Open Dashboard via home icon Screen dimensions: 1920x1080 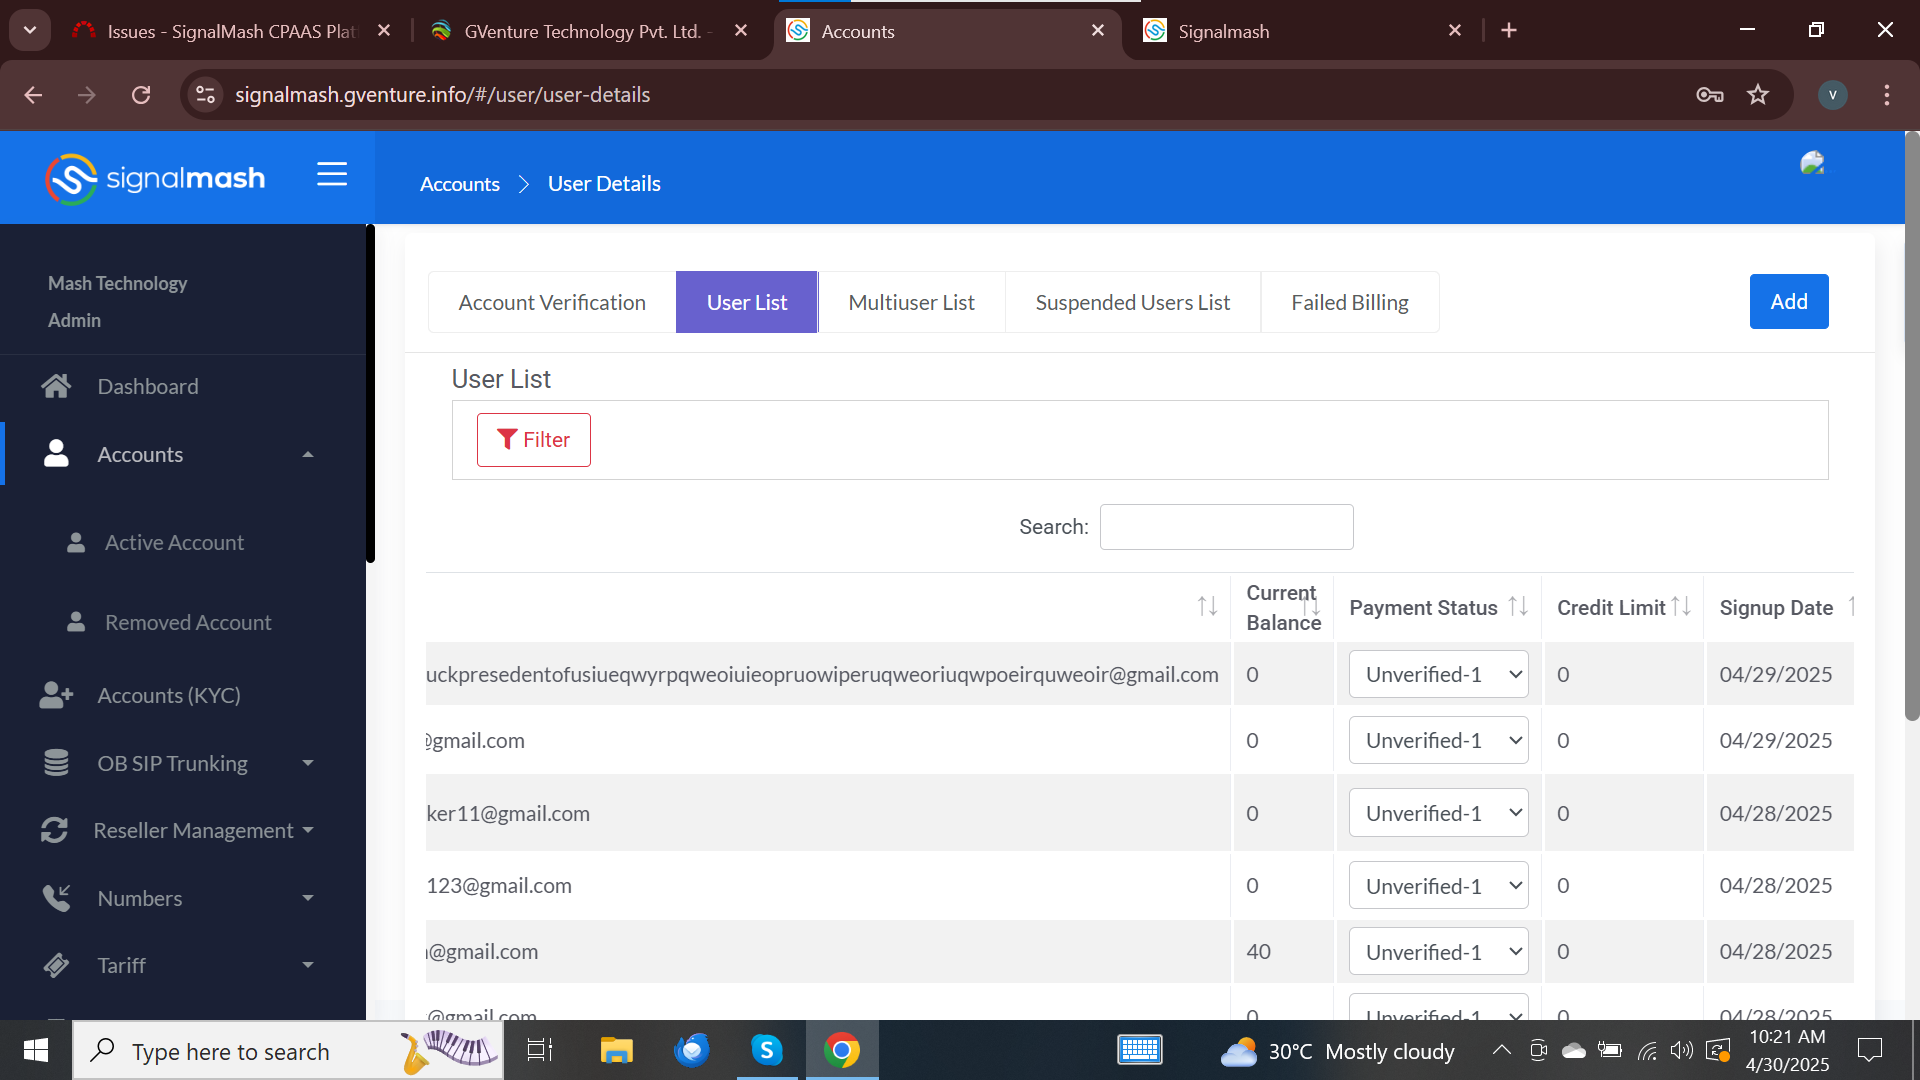pos(56,386)
